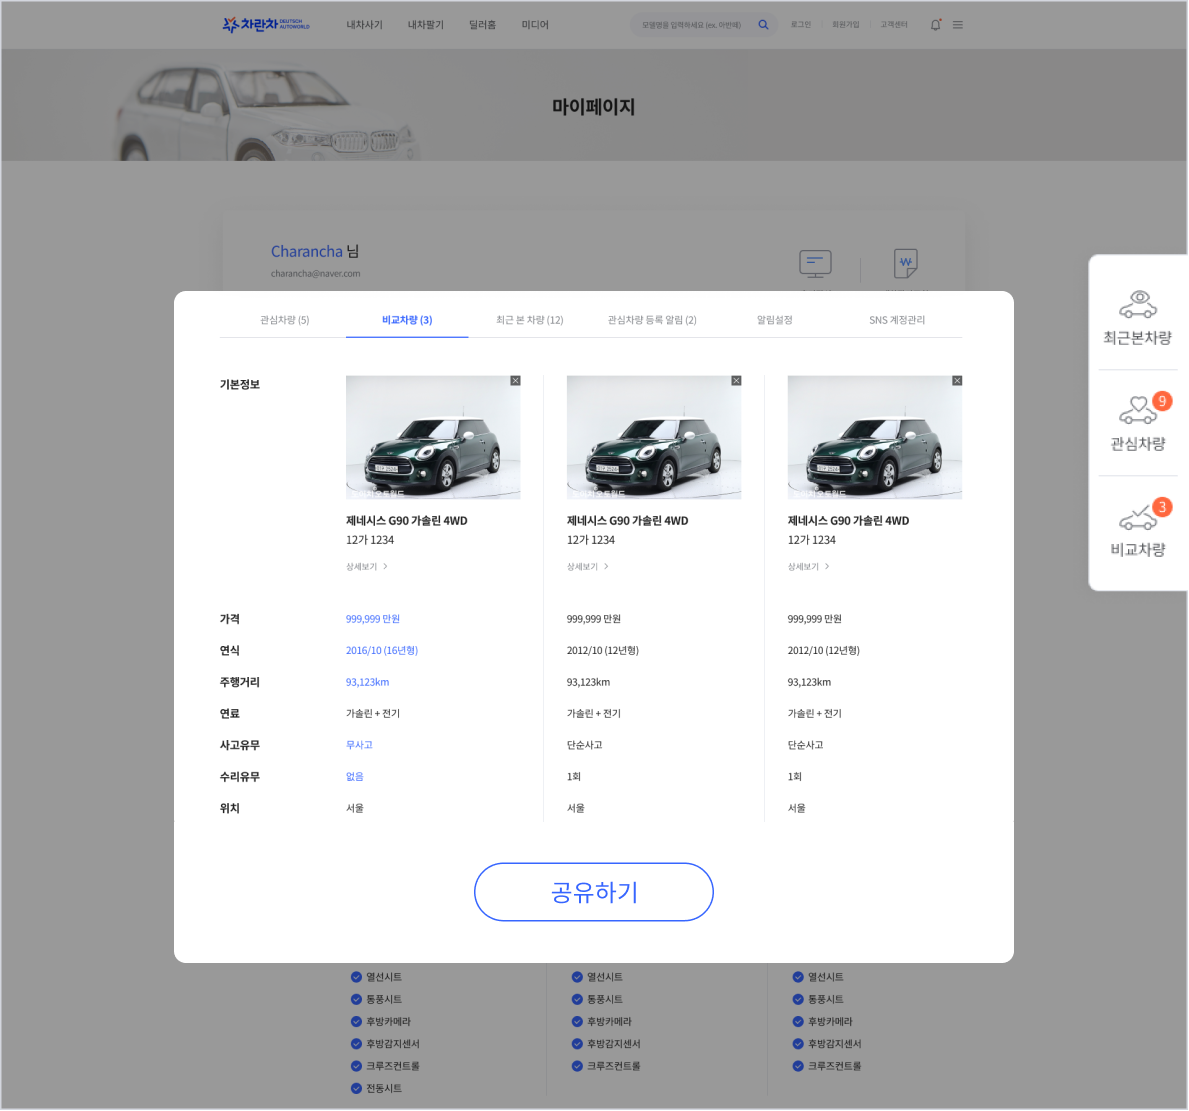Open 관심차량 with badge 9 in side panel

pos(1137,423)
